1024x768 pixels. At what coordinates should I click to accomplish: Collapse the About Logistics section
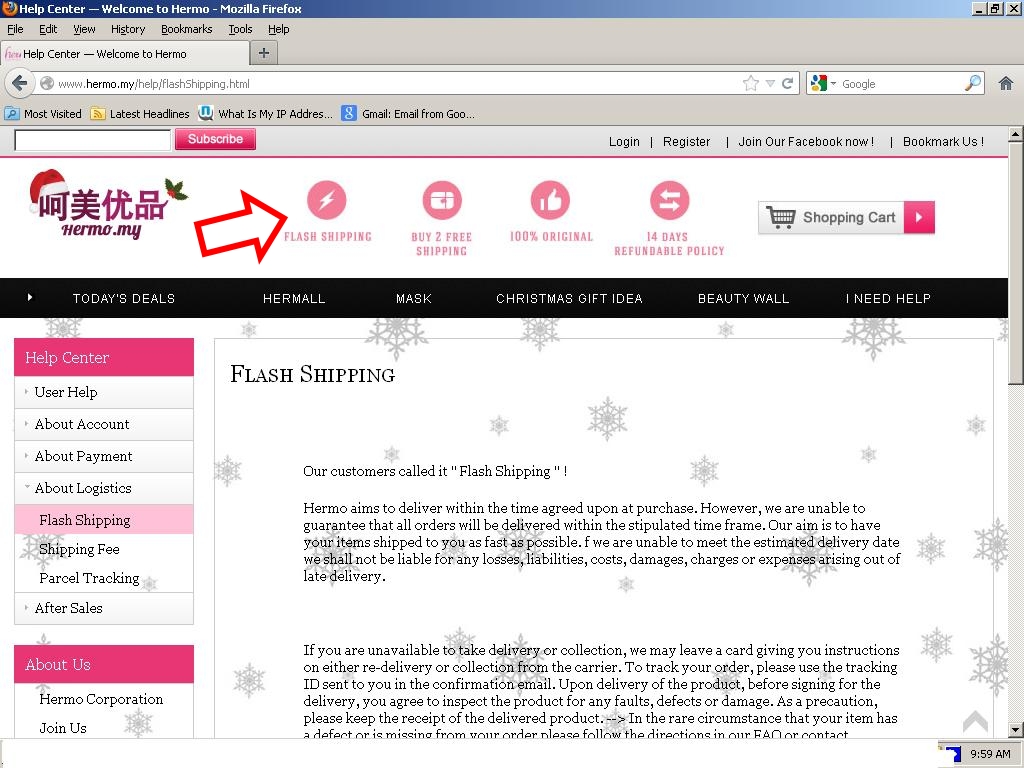point(82,488)
